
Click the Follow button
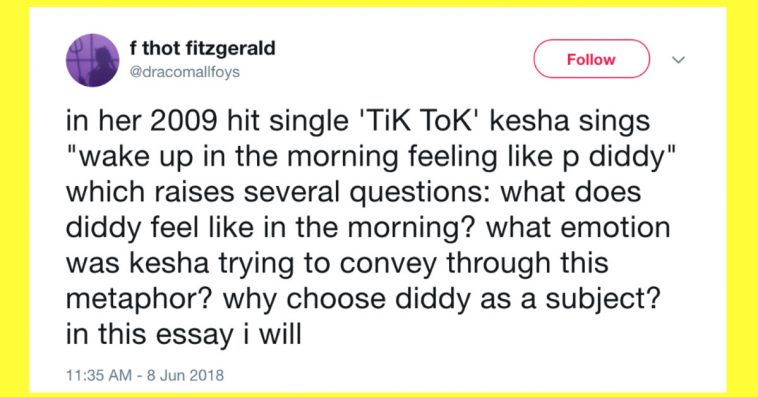(x=591, y=59)
